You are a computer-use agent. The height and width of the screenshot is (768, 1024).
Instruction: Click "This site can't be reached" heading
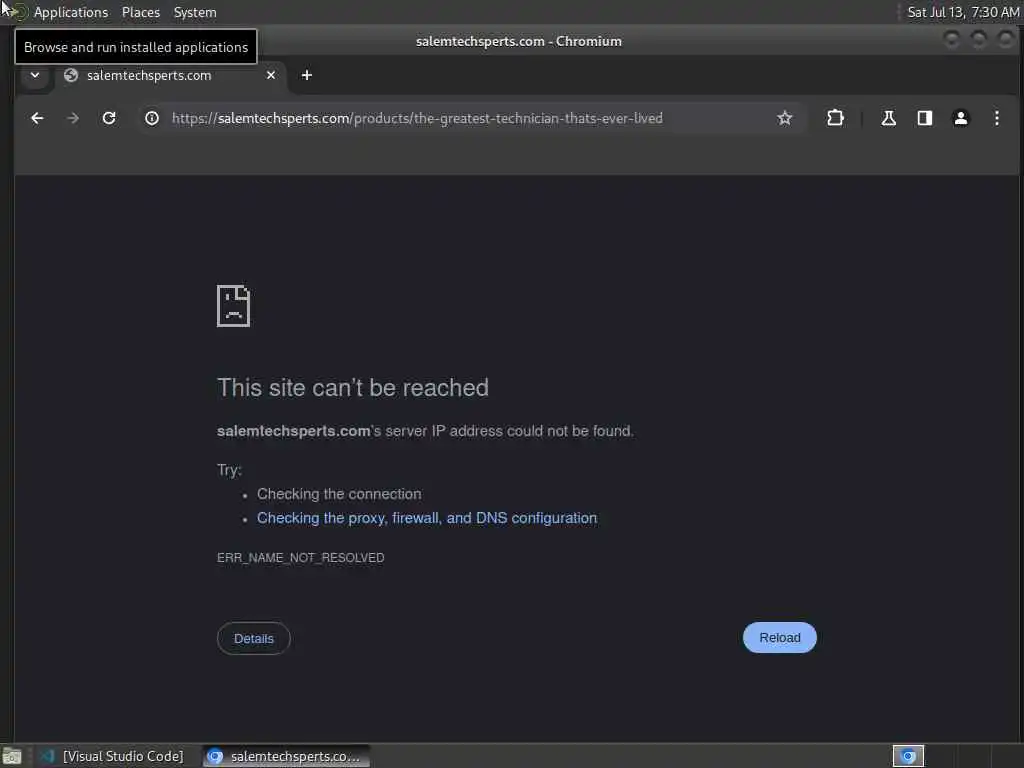tap(353, 388)
